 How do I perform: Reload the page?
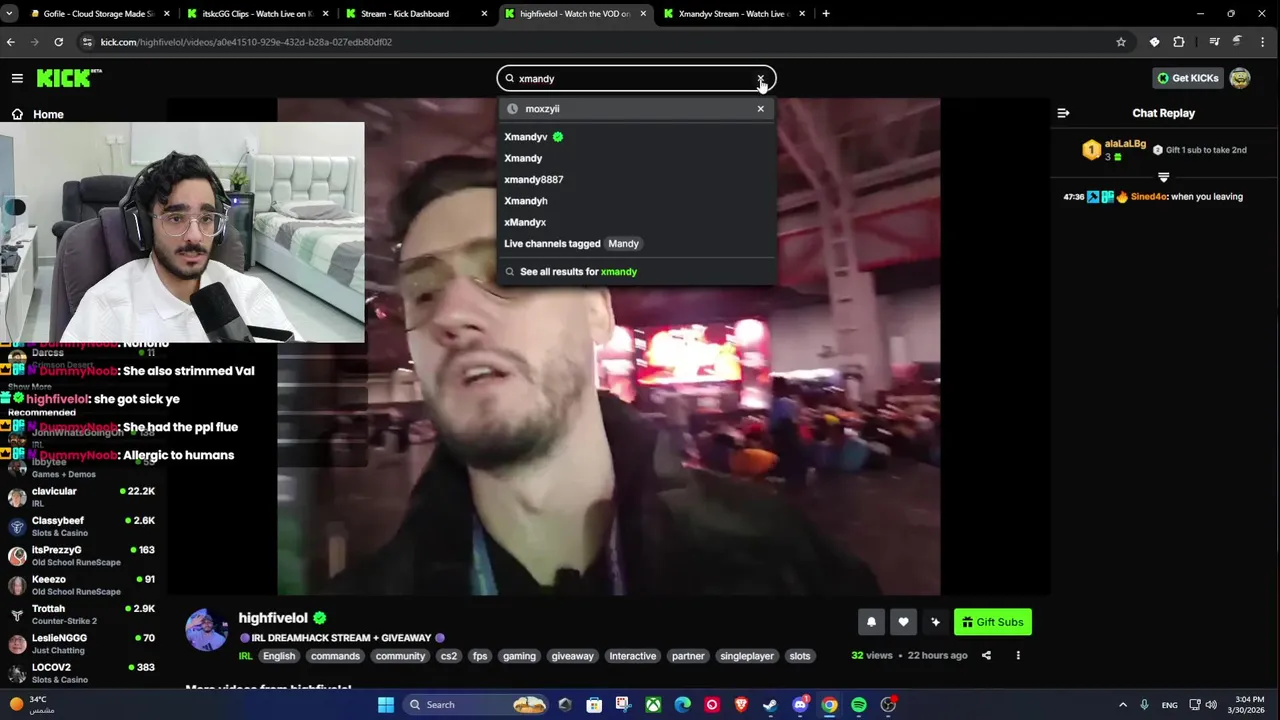[58, 42]
